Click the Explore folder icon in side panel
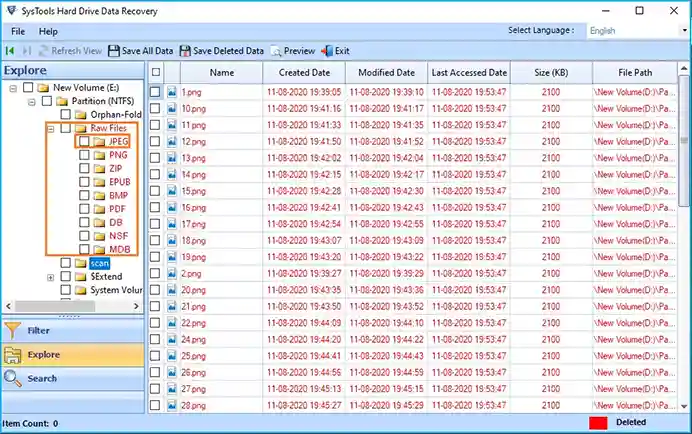The width and height of the screenshot is (692, 434). tap(13, 355)
